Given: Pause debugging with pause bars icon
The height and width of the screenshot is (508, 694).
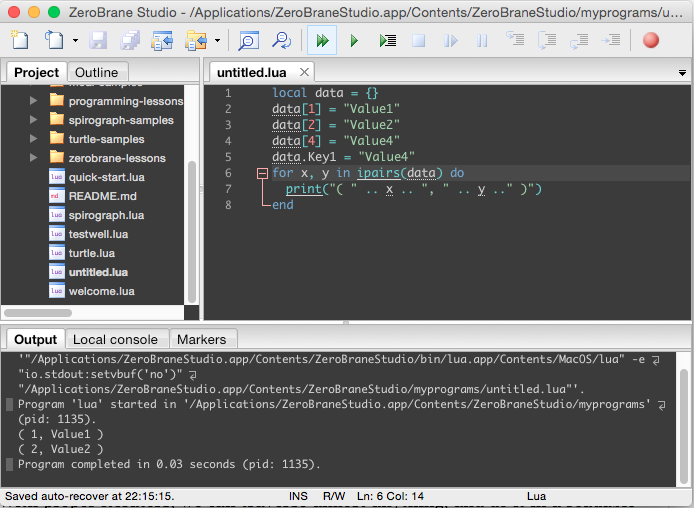Looking at the screenshot, I should [482, 40].
